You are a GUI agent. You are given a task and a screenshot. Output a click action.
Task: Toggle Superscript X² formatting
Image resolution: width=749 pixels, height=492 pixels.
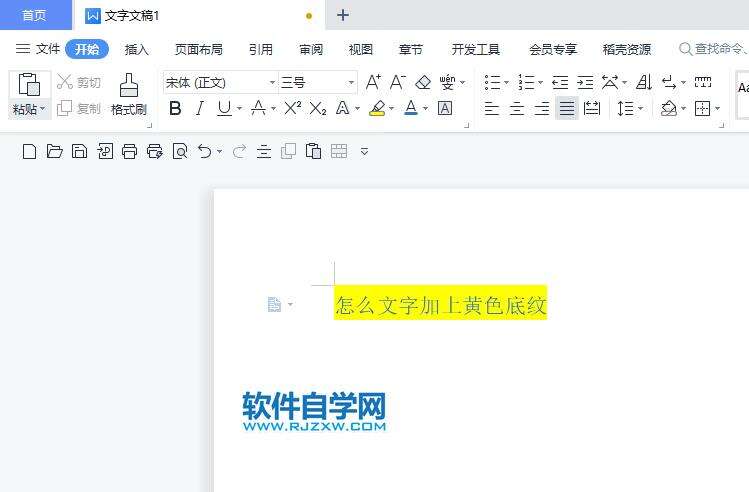pos(293,108)
